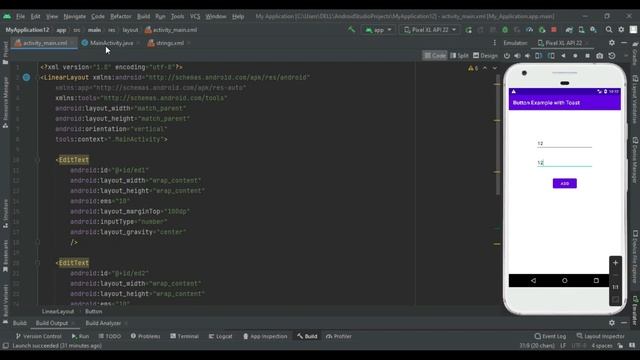Collapse the second EditText code fold
This screenshot has width=640, height=360.
(38, 263)
